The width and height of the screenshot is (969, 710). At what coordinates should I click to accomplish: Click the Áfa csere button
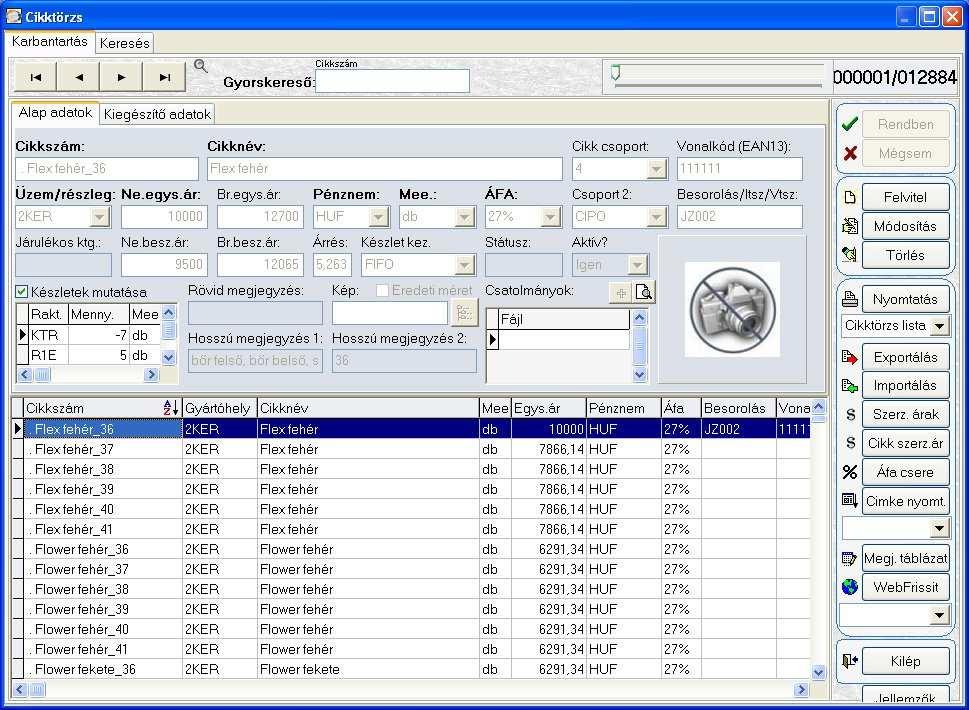[x=905, y=472]
